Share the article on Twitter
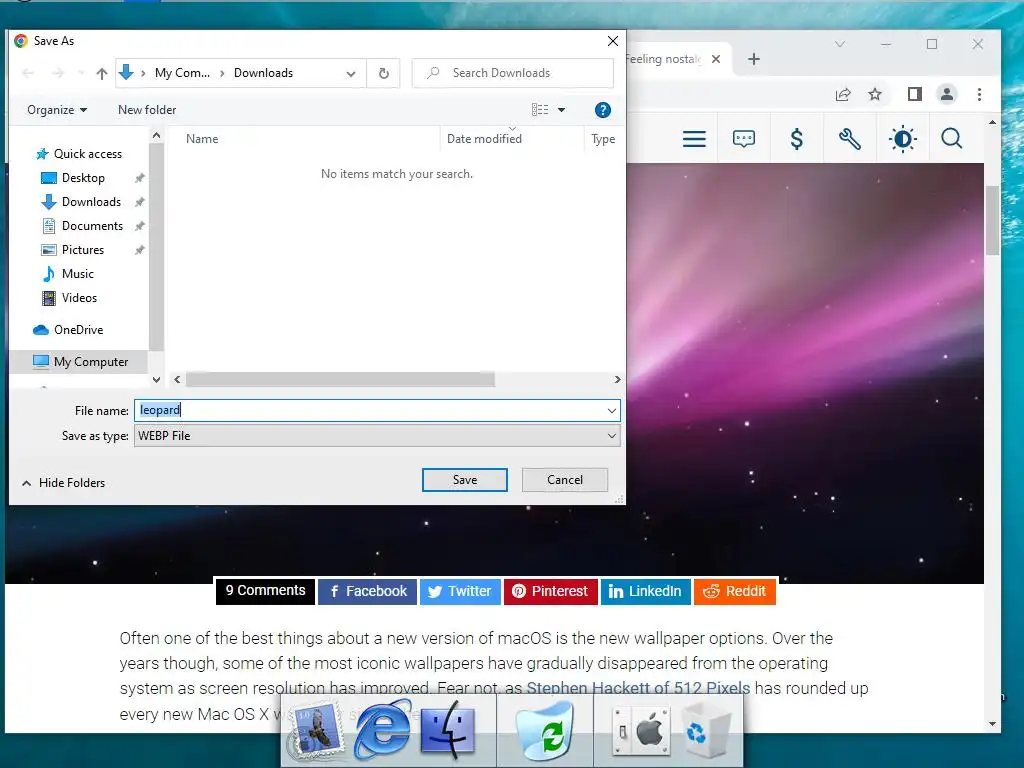Viewport: 1024px width, 768px height. click(460, 591)
